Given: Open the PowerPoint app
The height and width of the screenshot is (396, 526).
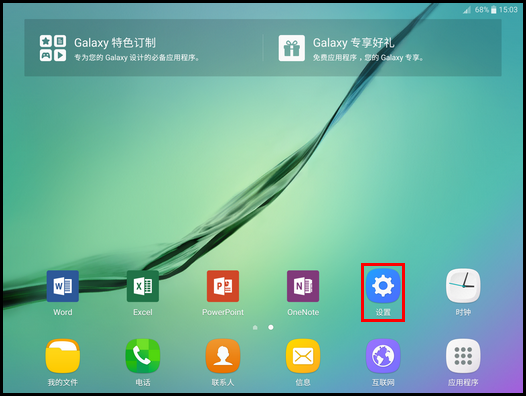Looking at the screenshot, I should coord(223,286).
